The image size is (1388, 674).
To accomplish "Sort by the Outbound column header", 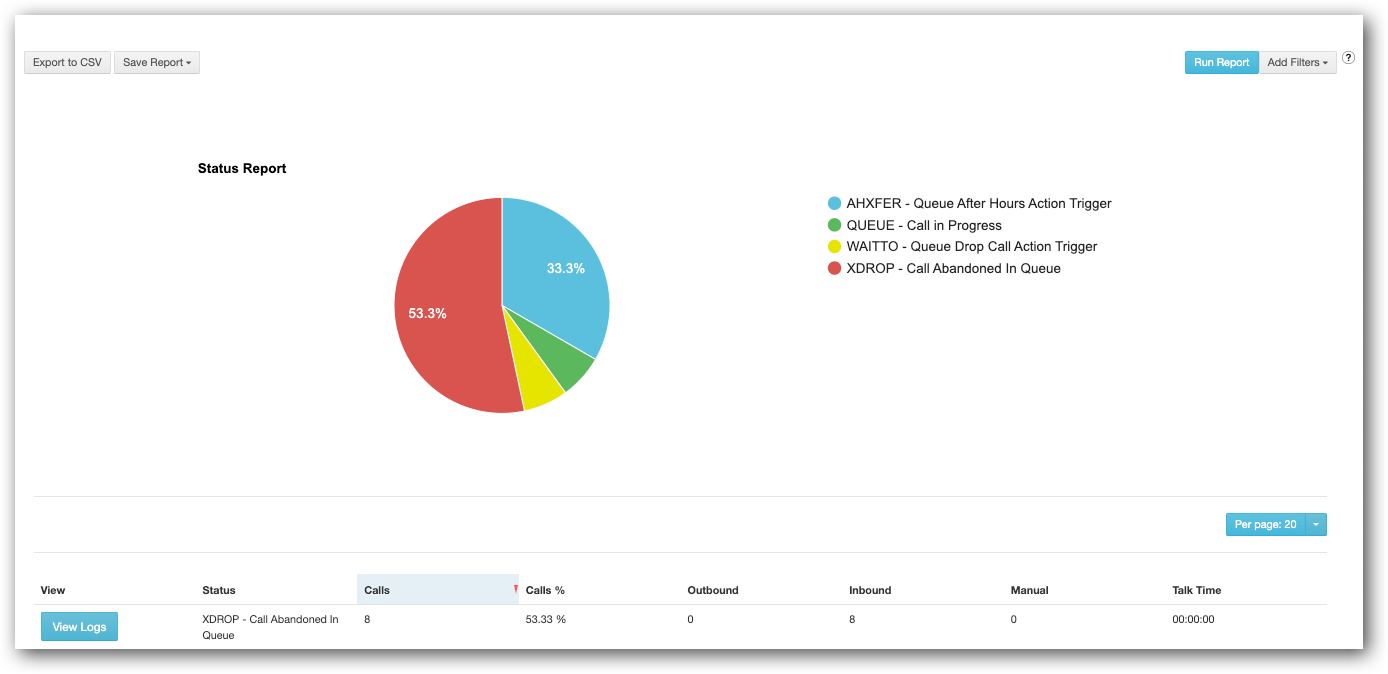I will [713, 590].
